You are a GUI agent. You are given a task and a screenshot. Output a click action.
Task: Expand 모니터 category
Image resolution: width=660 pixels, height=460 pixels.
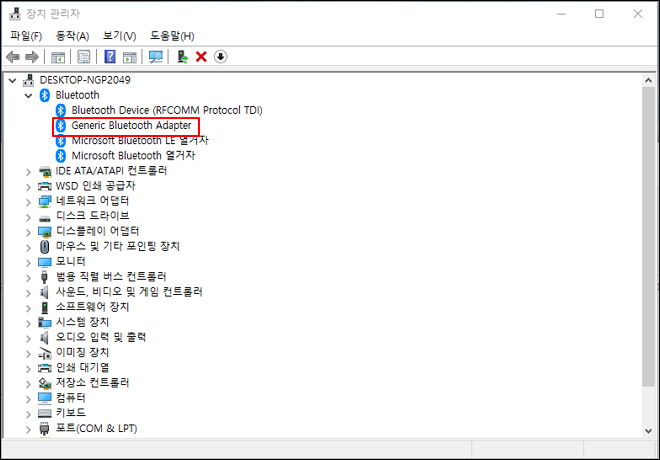click(x=28, y=263)
